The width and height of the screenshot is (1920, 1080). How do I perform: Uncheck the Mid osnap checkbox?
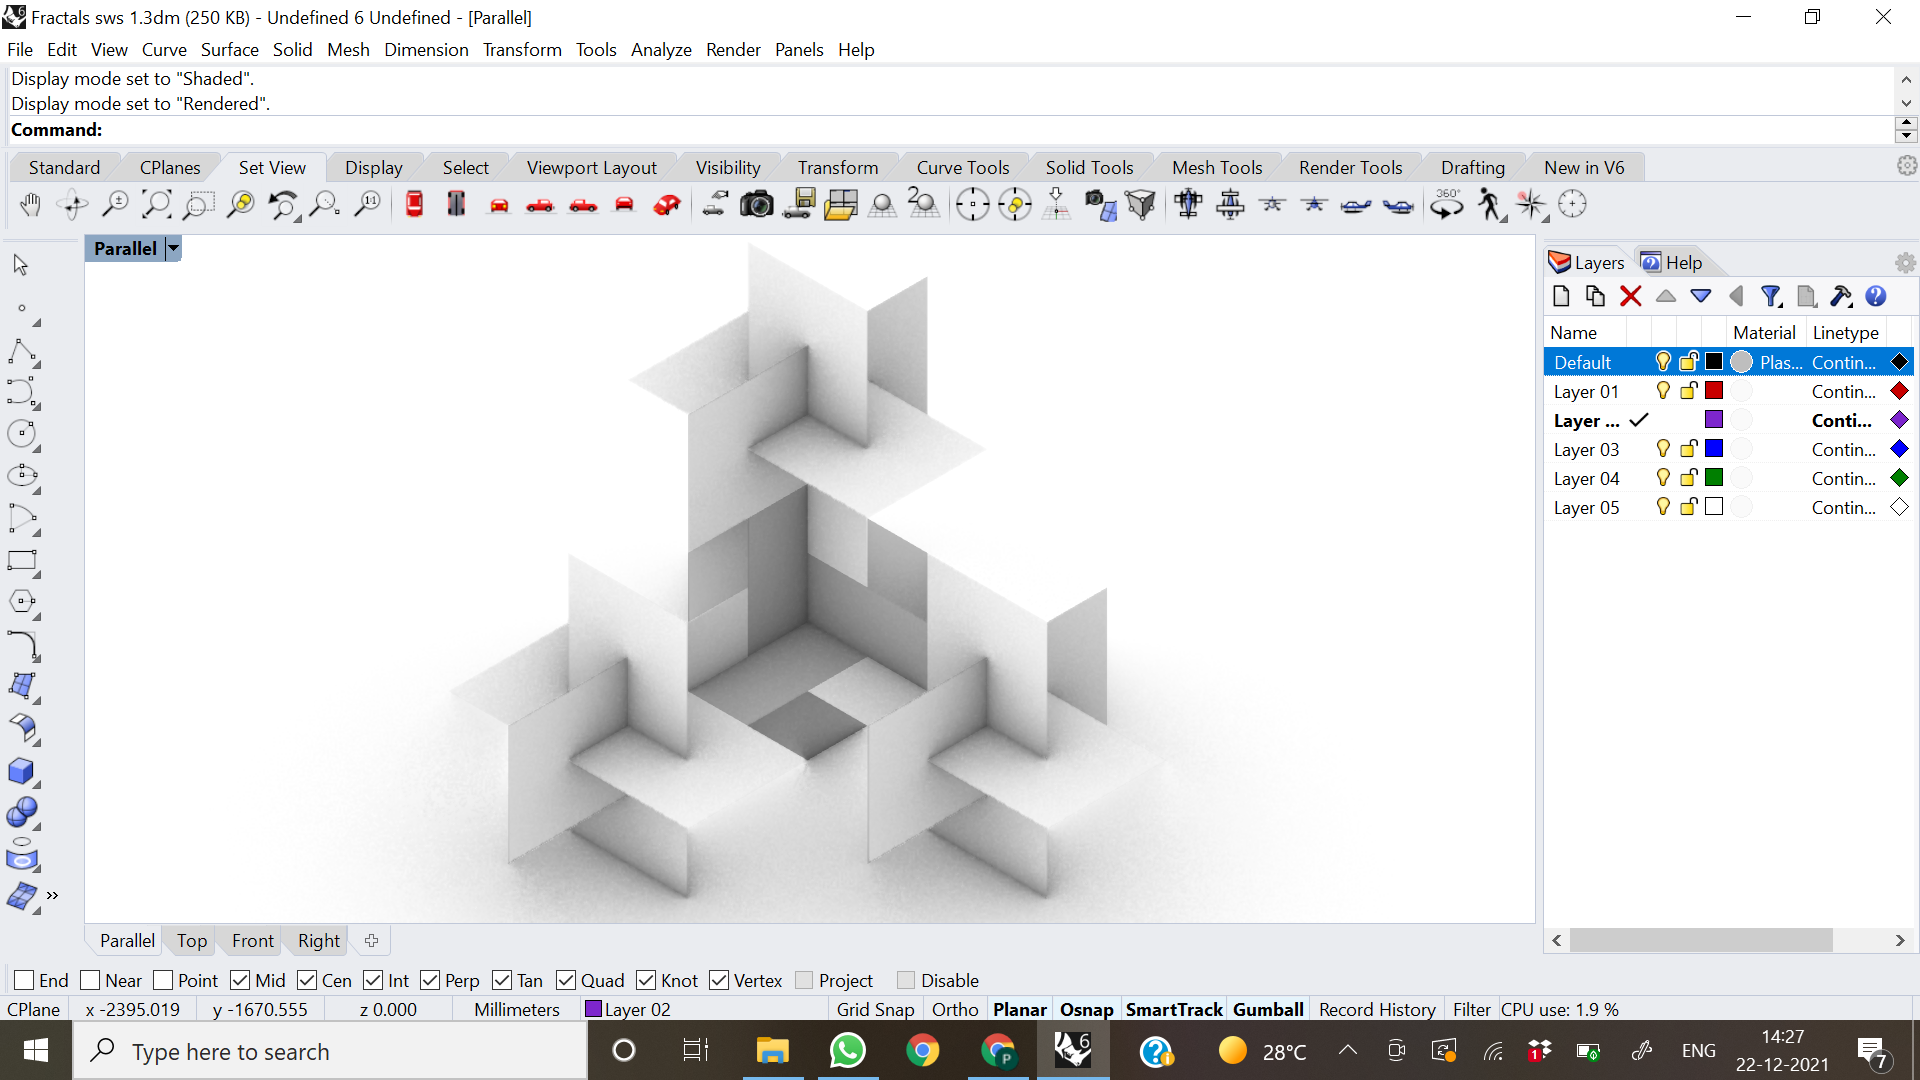click(240, 980)
